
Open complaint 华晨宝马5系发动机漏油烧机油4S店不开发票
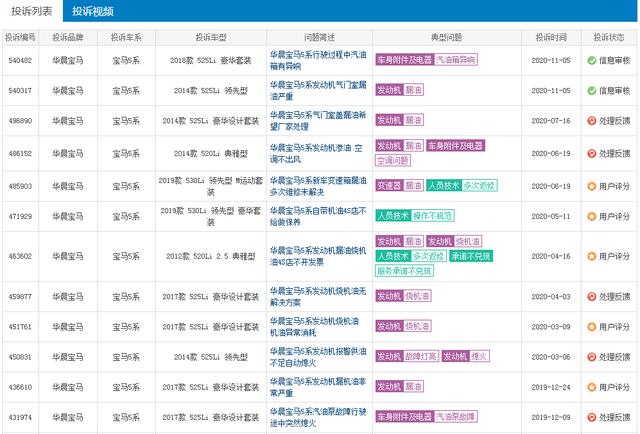[318, 256]
